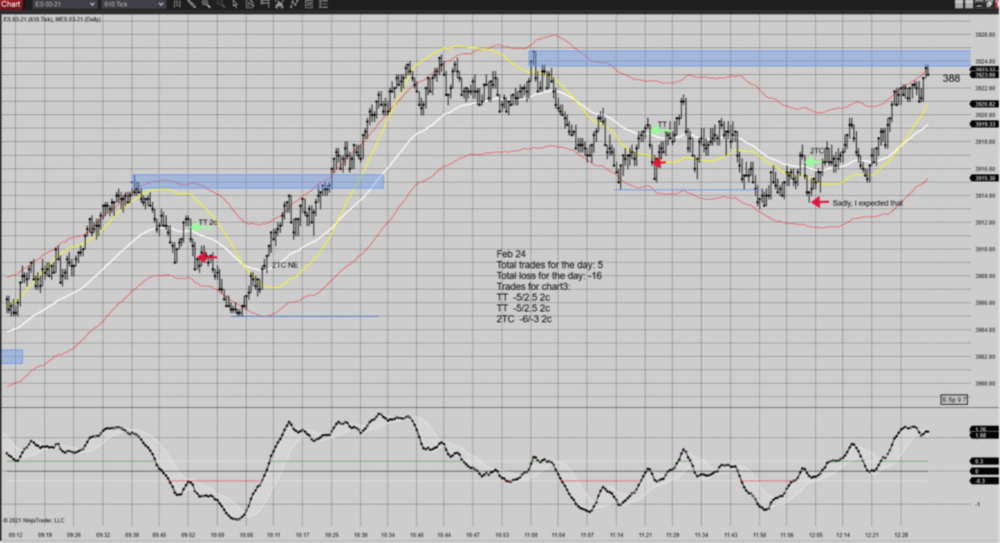The height and width of the screenshot is (543, 1000).
Task: Click the Chart tab label
Action: click(x=11, y=5)
